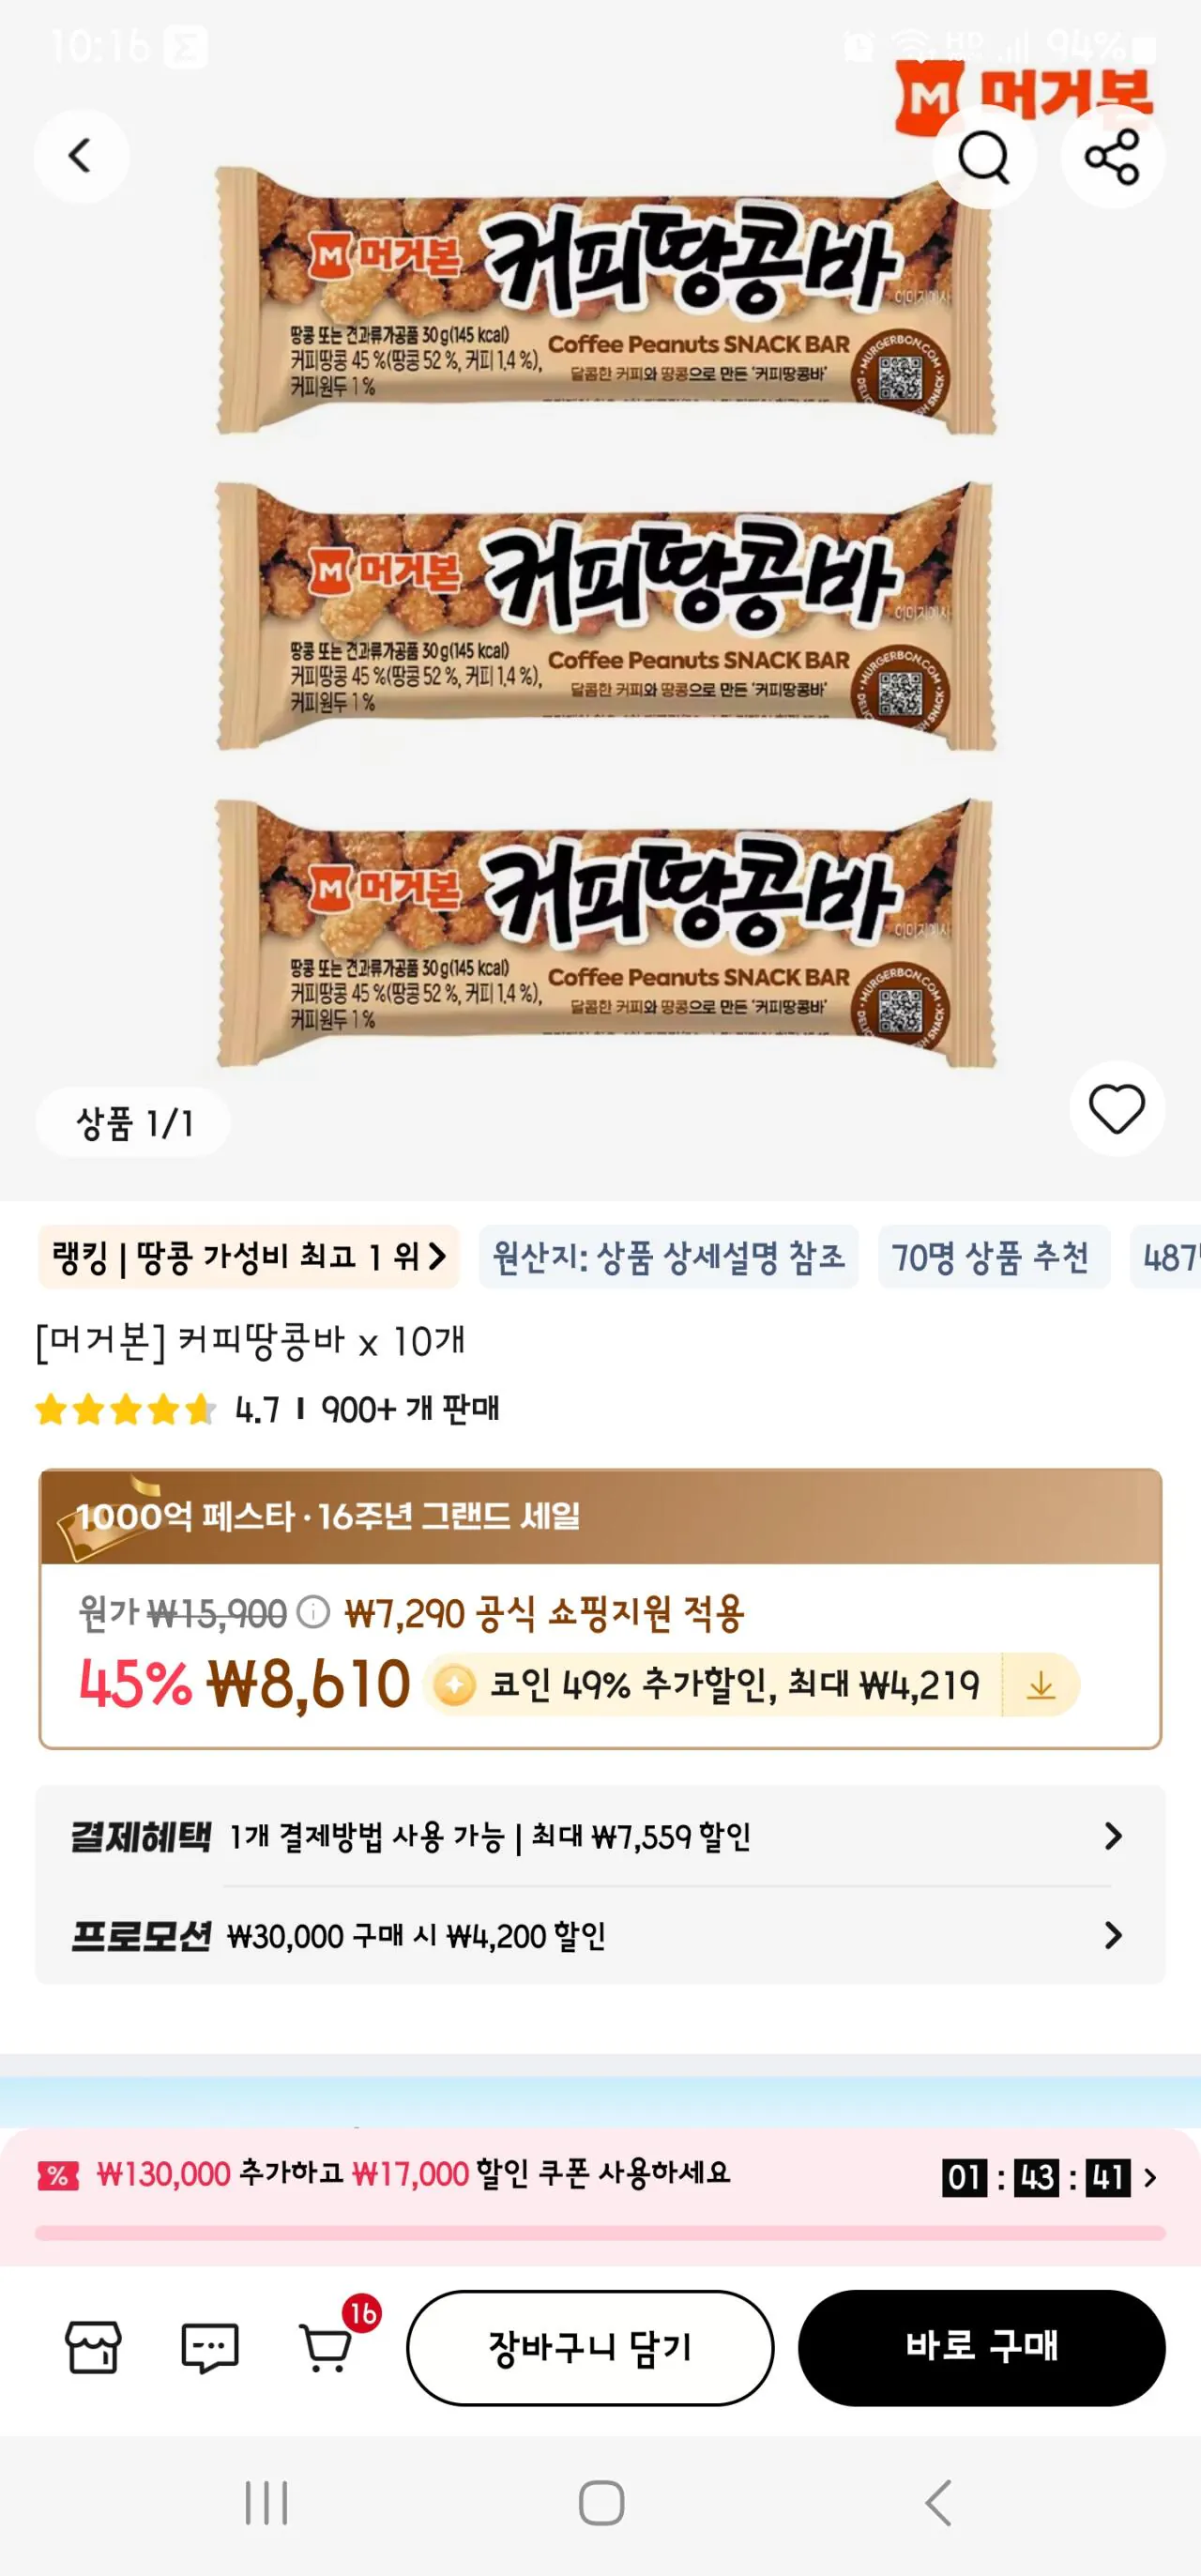The height and width of the screenshot is (2576, 1201).
Task: Expand 결제혜택 payment benefits row
Action: (x=600, y=1836)
